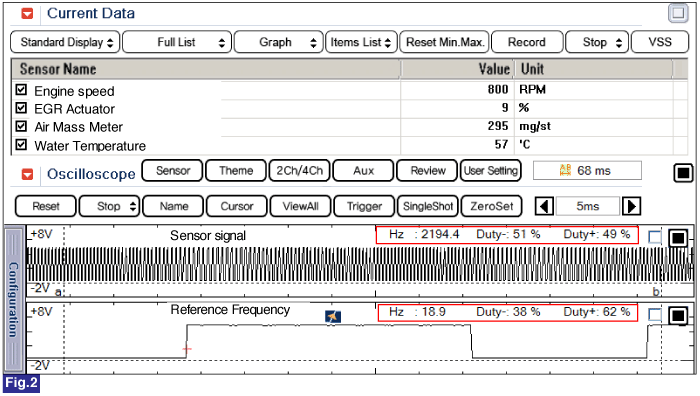Open the oscilloscope Stop dropdown
The width and height of the screenshot is (700, 396).
point(109,206)
